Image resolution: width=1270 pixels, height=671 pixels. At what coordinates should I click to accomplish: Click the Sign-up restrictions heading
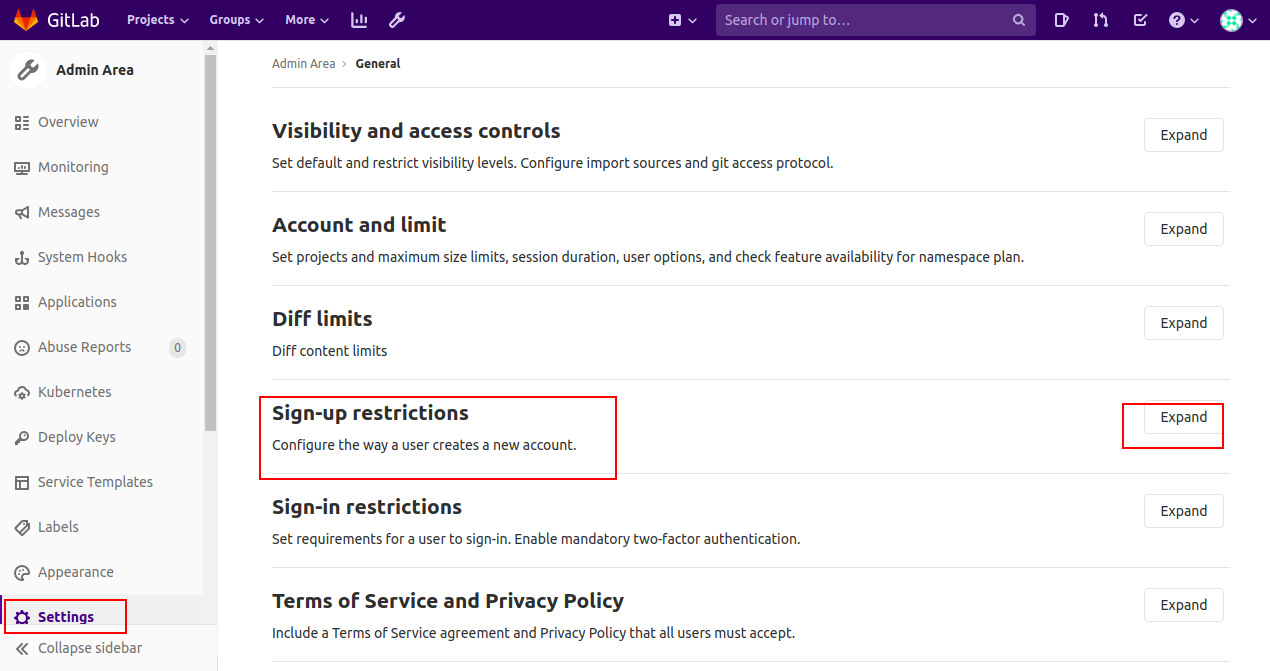[x=370, y=413]
